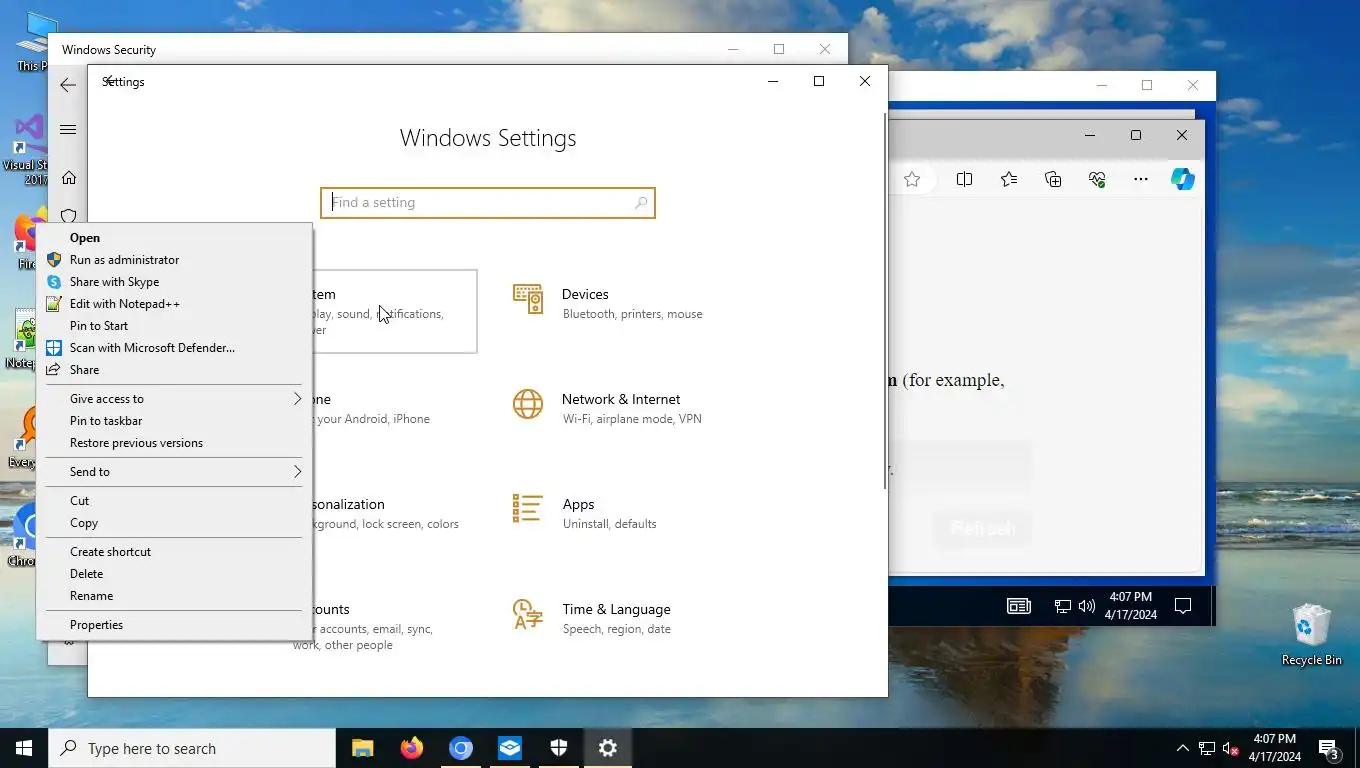Choose Share with Skype

[x=174, y=282]
